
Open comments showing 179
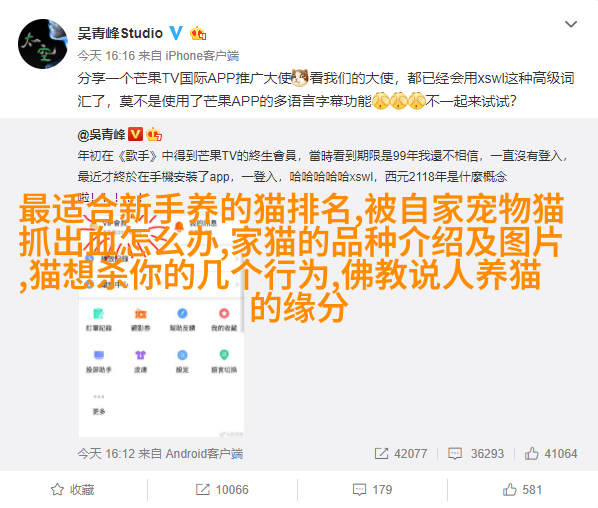point(372,489)
